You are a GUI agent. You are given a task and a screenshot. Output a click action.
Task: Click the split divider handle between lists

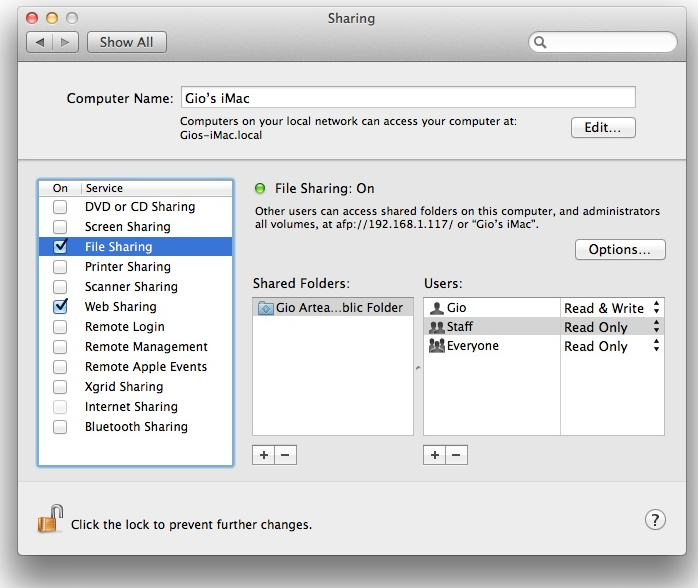[x=418, y=368]
